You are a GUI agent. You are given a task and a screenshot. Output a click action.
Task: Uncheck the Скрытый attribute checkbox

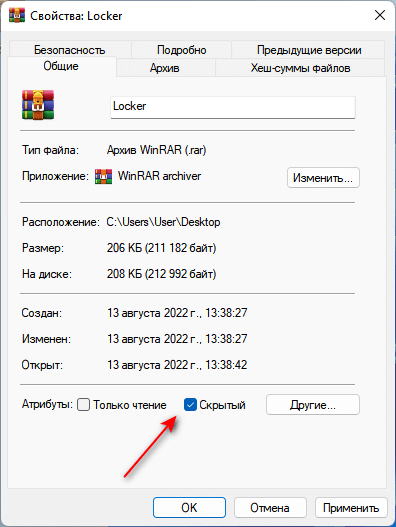pos(190,405)
